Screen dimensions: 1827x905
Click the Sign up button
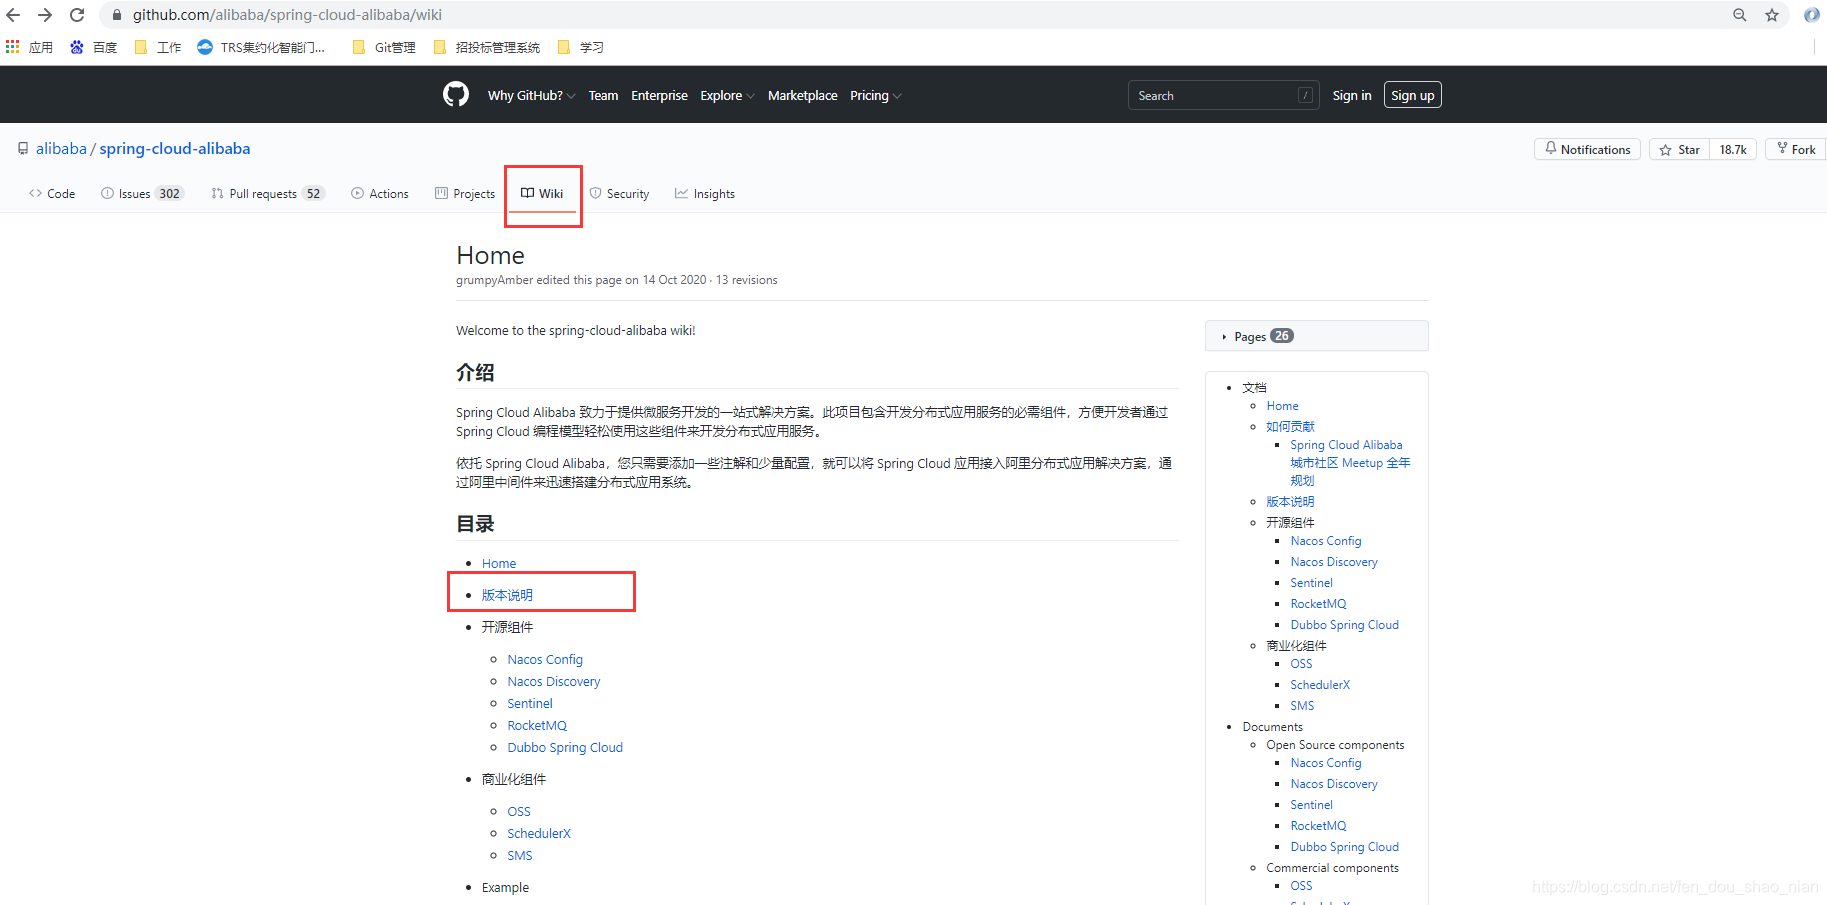click(x=1412, y=95)
